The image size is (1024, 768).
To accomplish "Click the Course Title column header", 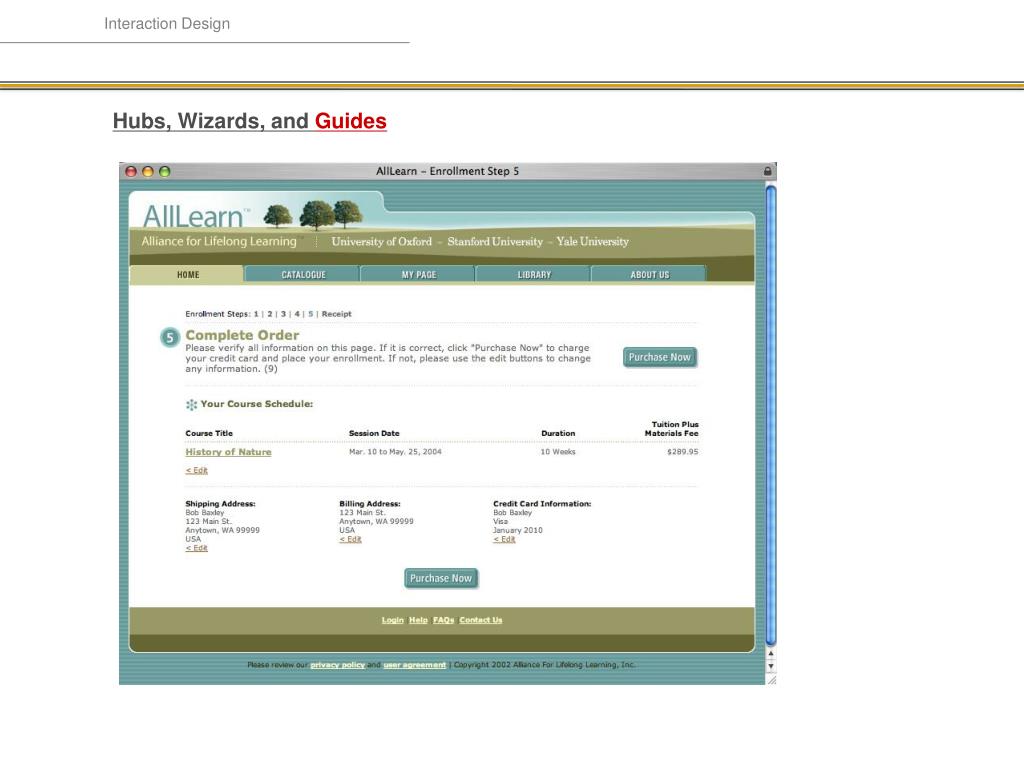I will click(x=209, y=434).
